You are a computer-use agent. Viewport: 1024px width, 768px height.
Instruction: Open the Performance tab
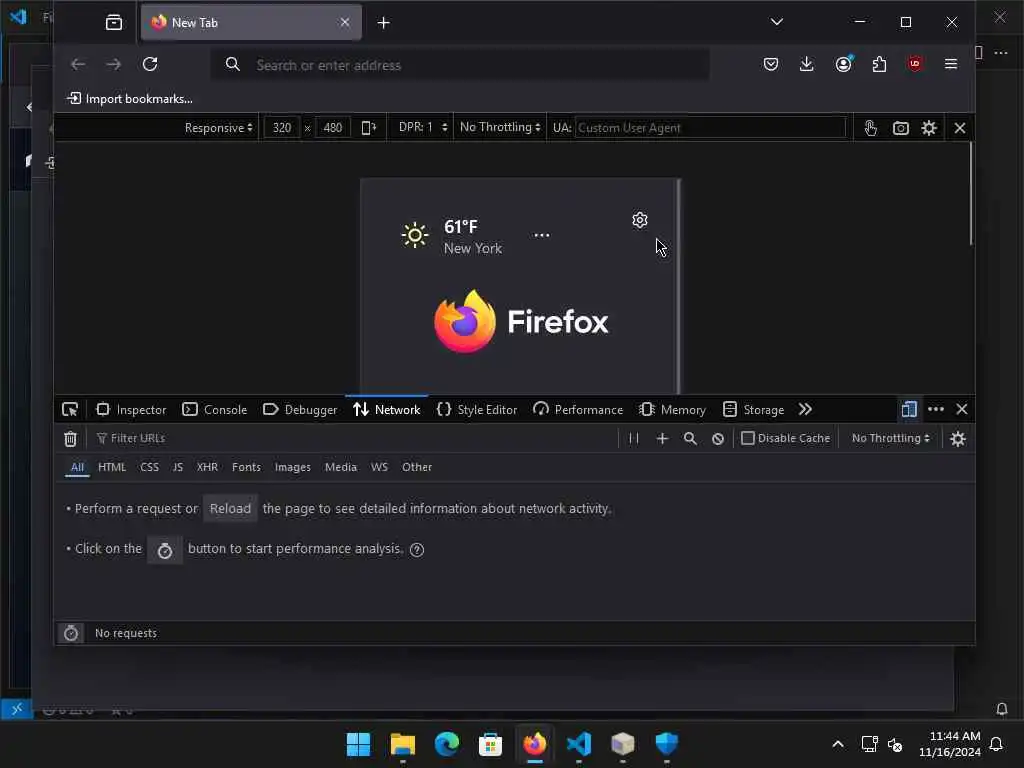coord(578,409)
